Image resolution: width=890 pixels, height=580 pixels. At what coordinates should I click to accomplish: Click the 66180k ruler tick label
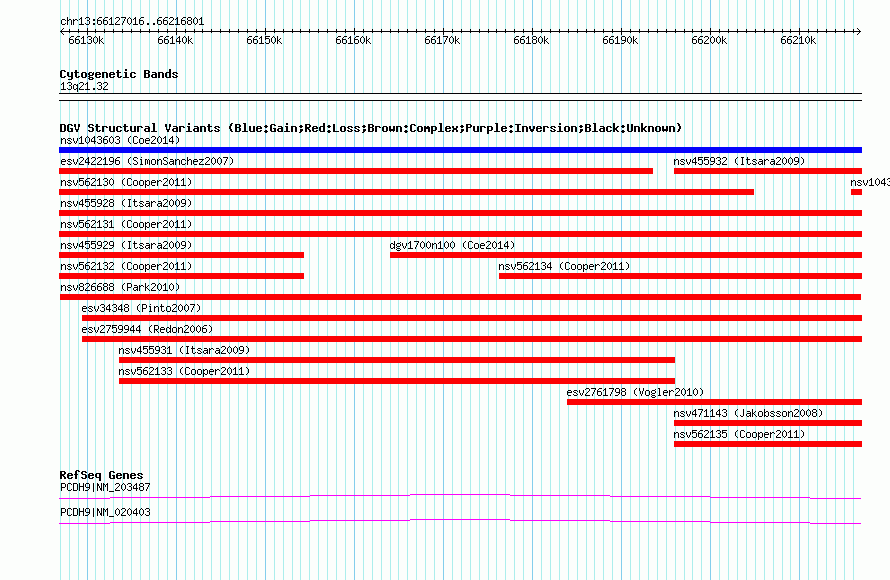pos(531,40)
